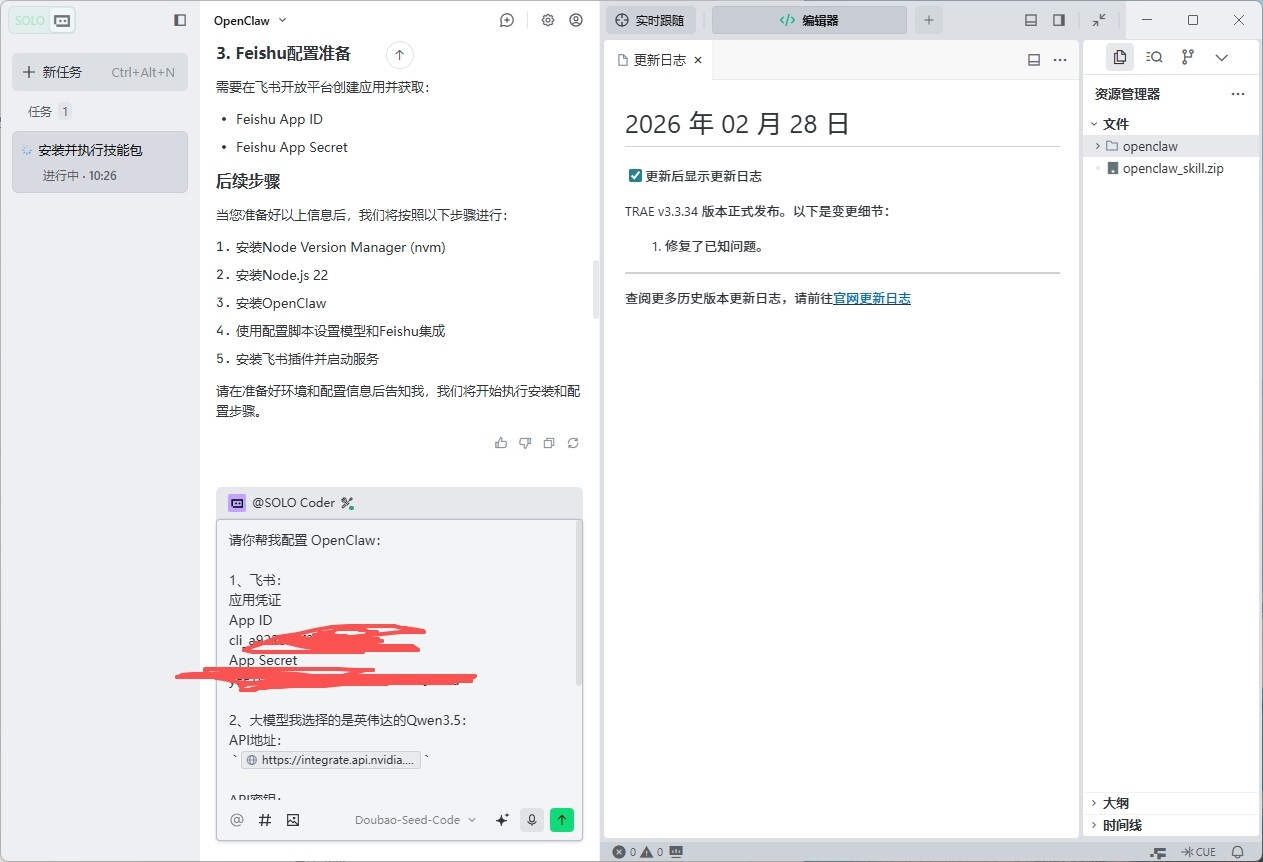Screen dimensions: 1263x862
Task: Click the thumbs down feedback icon
Action: pyautogui.click(x=525, y=443)
